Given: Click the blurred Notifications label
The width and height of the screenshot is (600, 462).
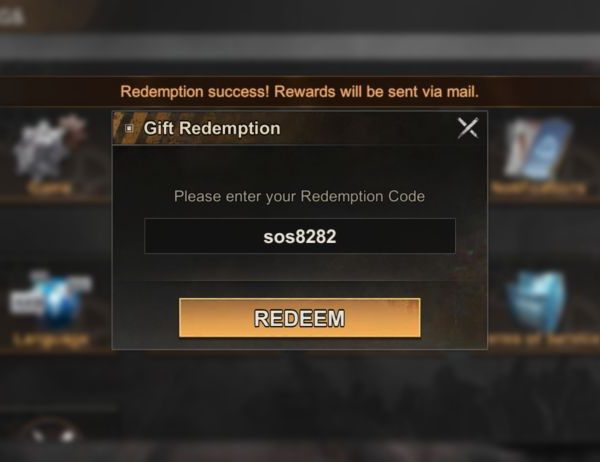Looking at the screenshot, I should (539, 188).
